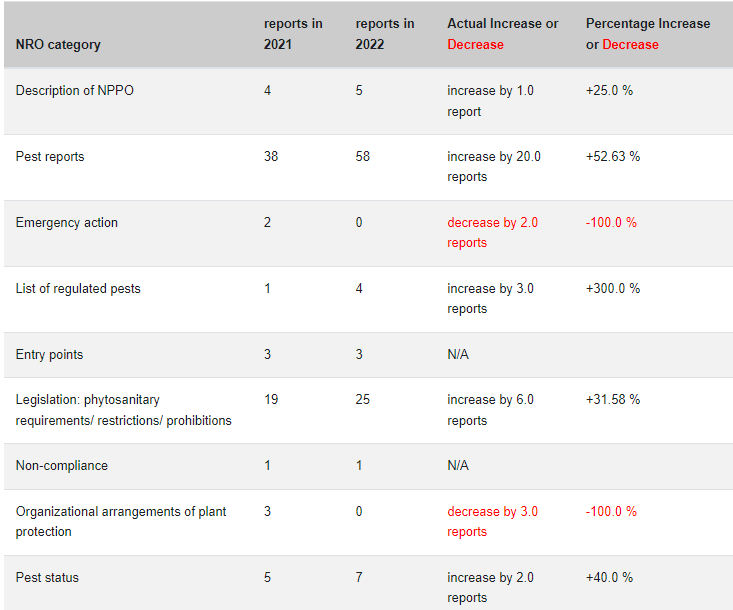
Task: Click the 'NRO category' column header
Action: pos(58,45)
